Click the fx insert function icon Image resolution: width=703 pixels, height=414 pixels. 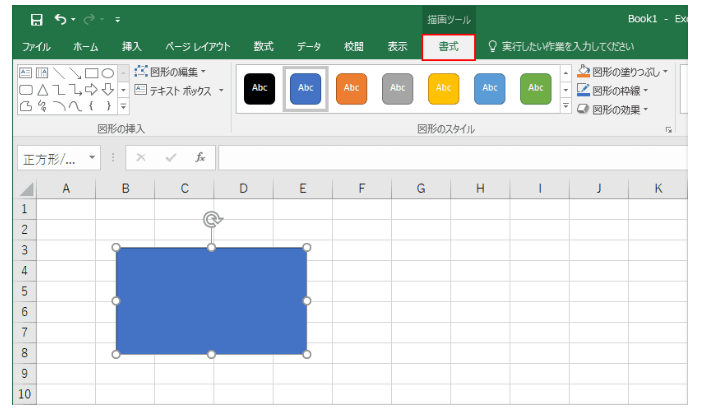[x=200, y=158]
